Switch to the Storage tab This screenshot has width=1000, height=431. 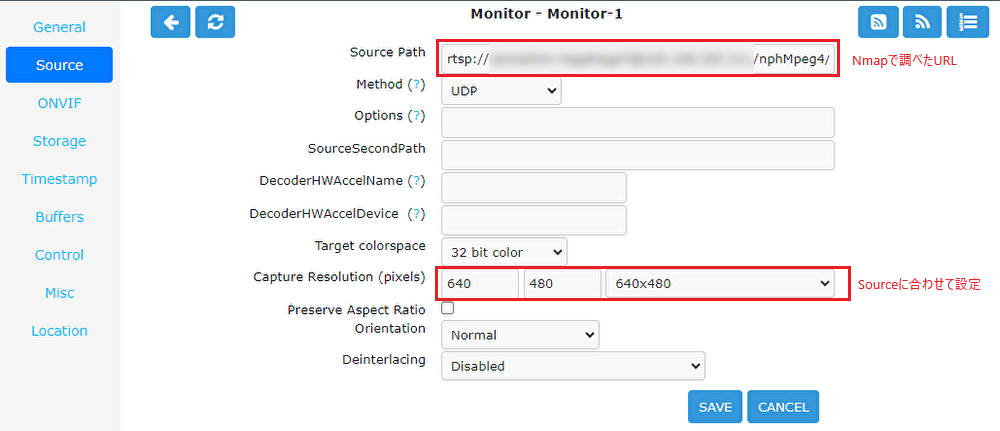(59, 141)
